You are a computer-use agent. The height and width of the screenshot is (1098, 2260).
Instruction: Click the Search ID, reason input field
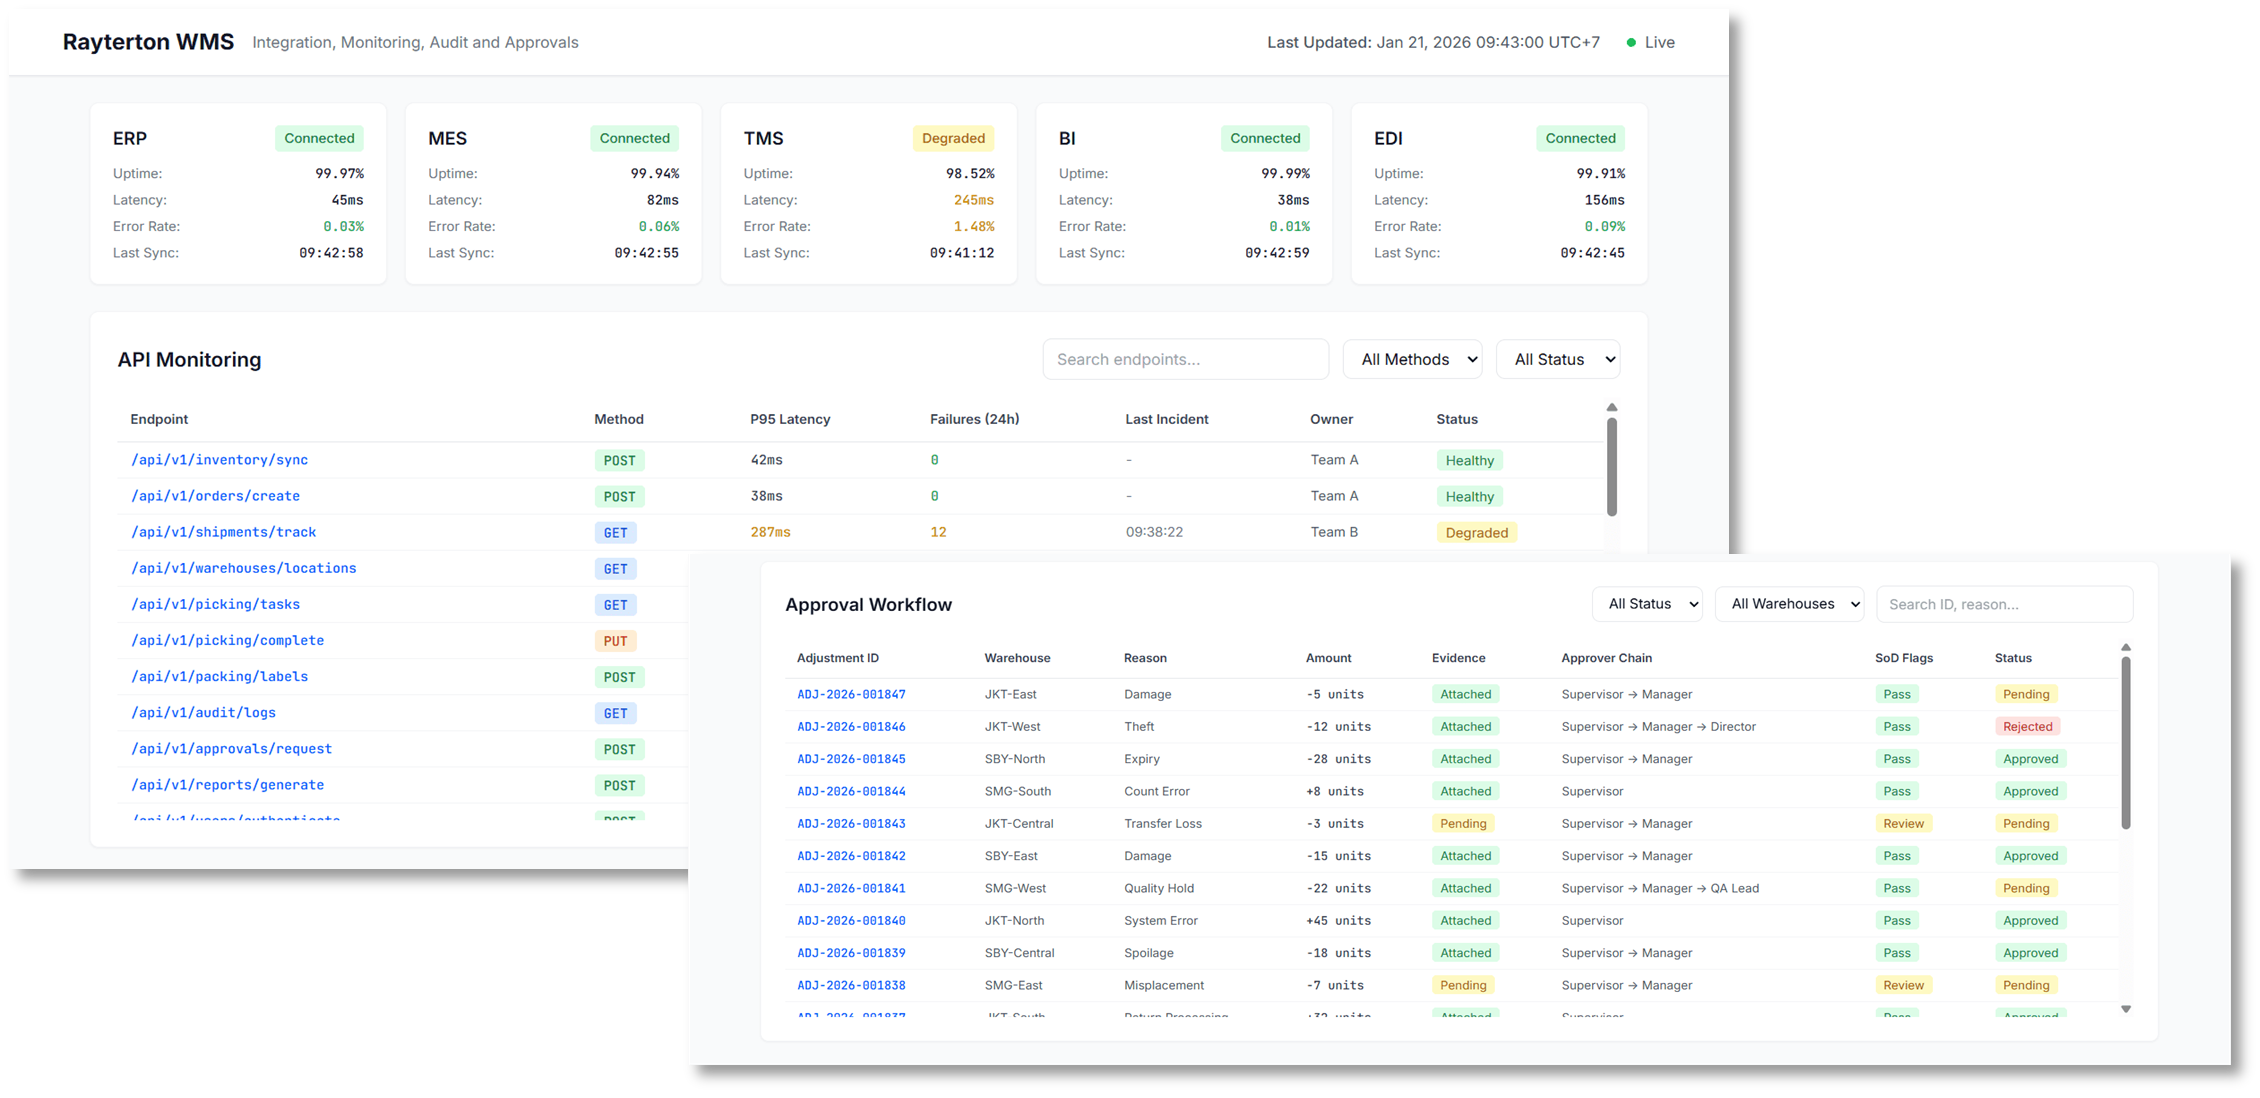(x=2004, y=604)
